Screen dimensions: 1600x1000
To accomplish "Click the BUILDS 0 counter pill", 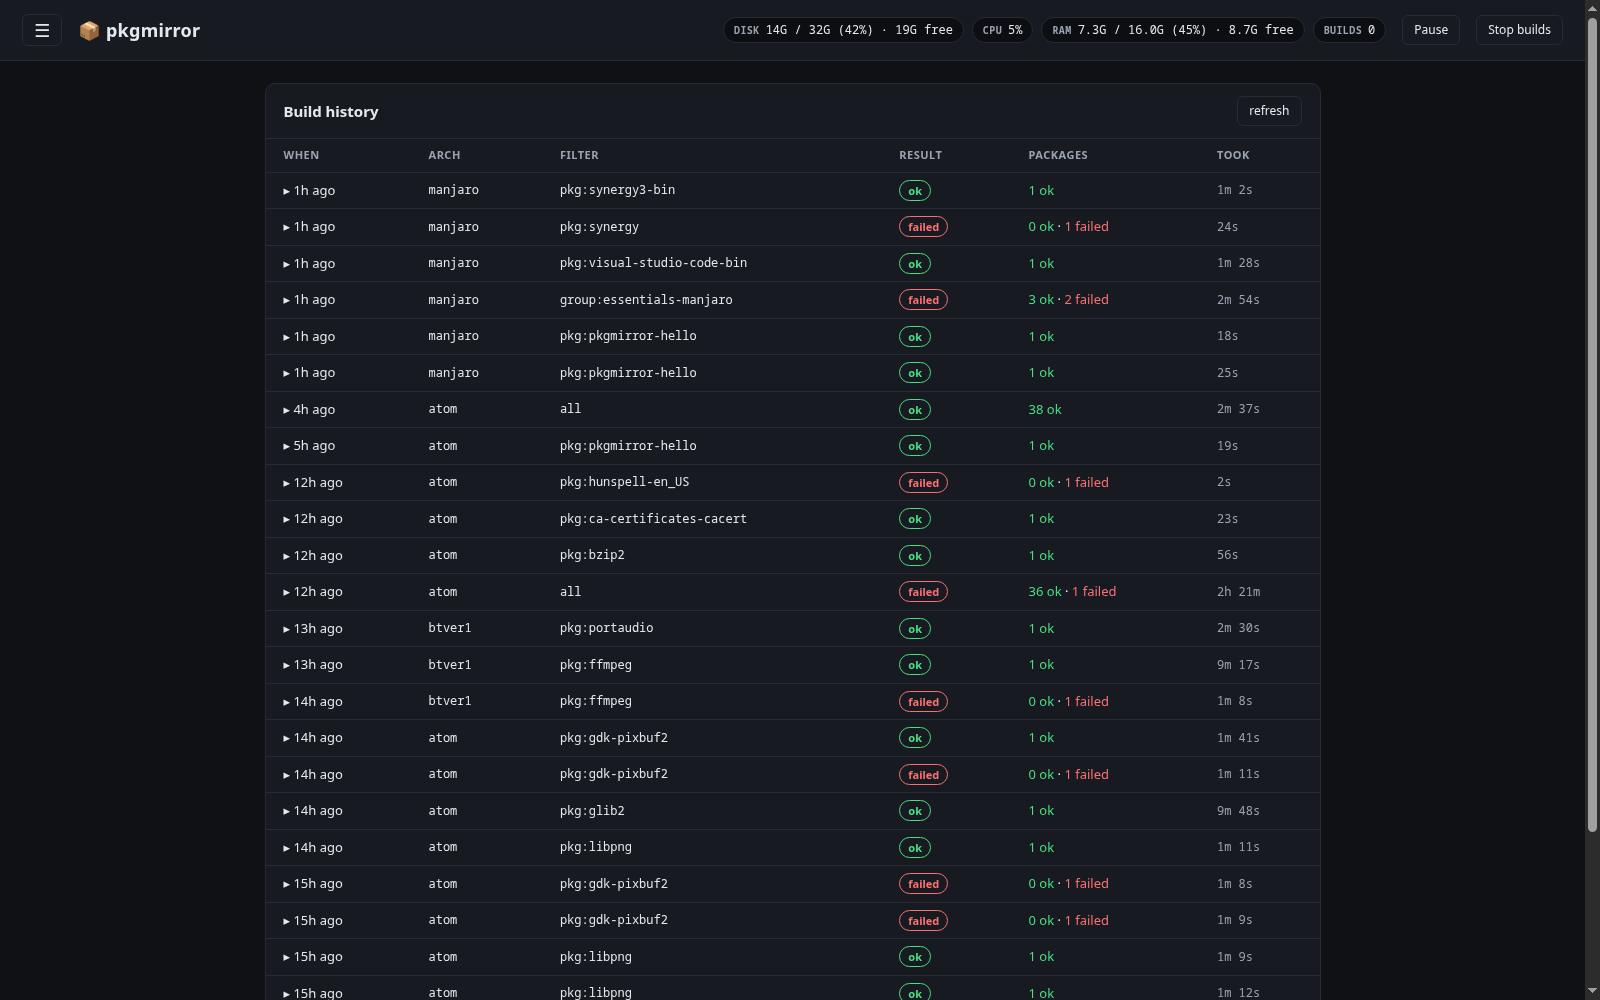I will [x=1349, y=30].
